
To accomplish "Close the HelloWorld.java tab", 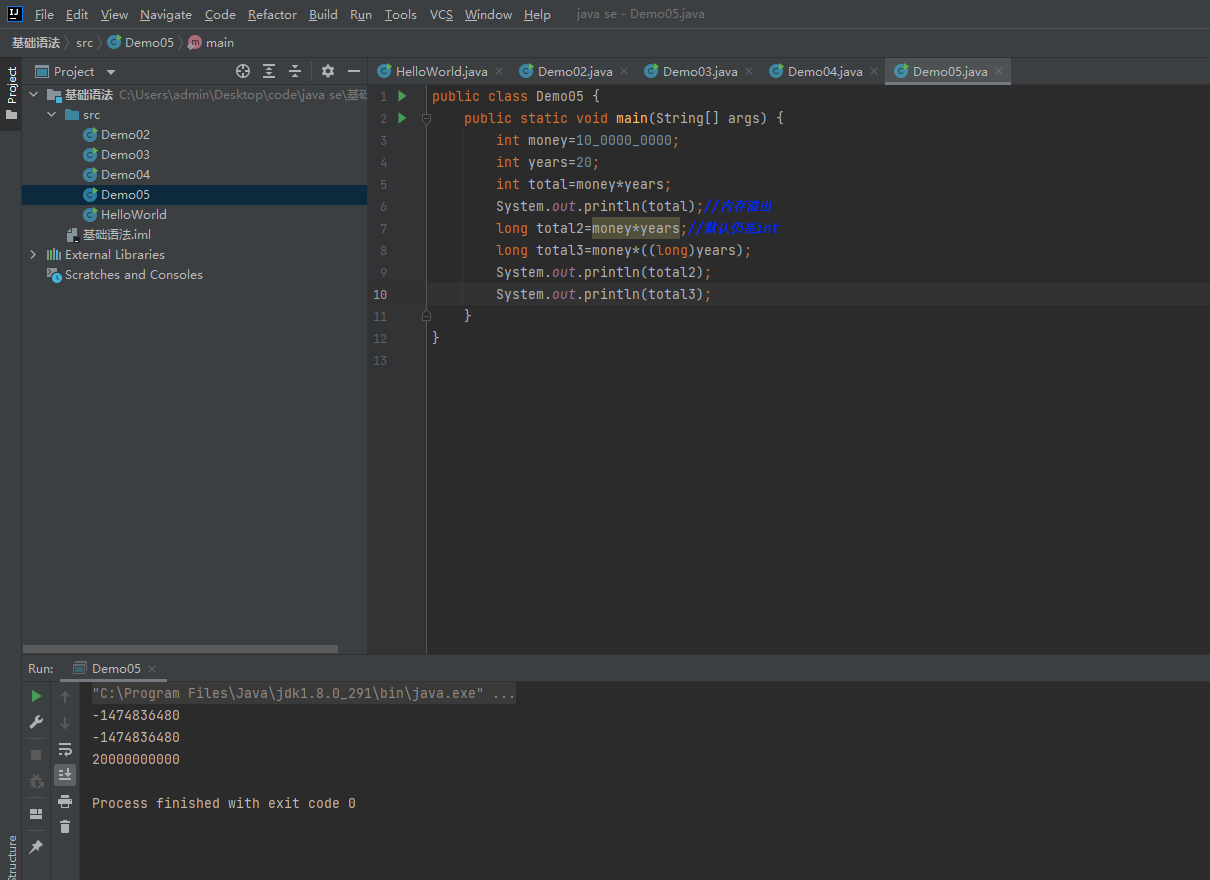I will pos(499,71).
